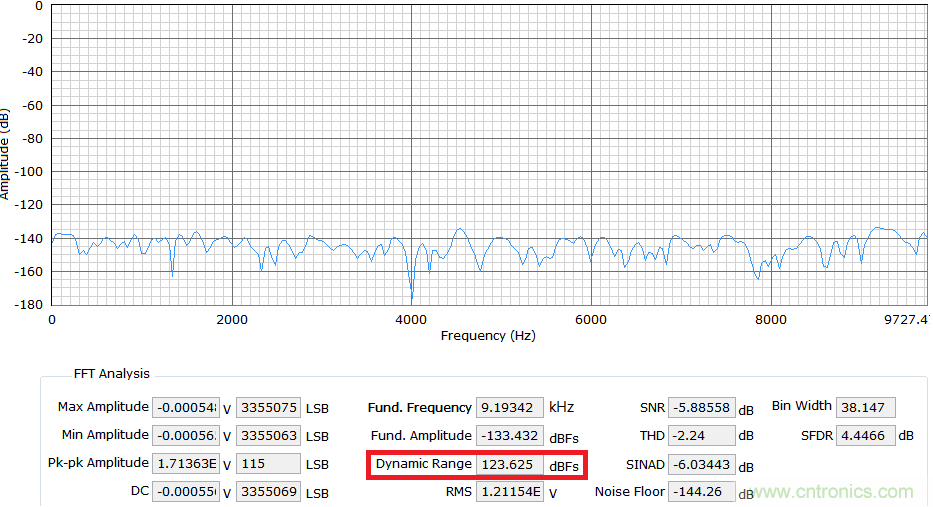The image size is (933, 507).
Task: Select the Min Amplitude LSB value 3355063
Action: [267, 436]
